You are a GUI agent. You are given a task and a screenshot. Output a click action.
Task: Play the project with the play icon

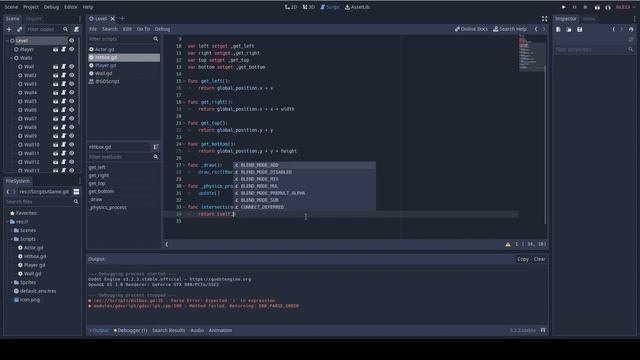point(563,7)
